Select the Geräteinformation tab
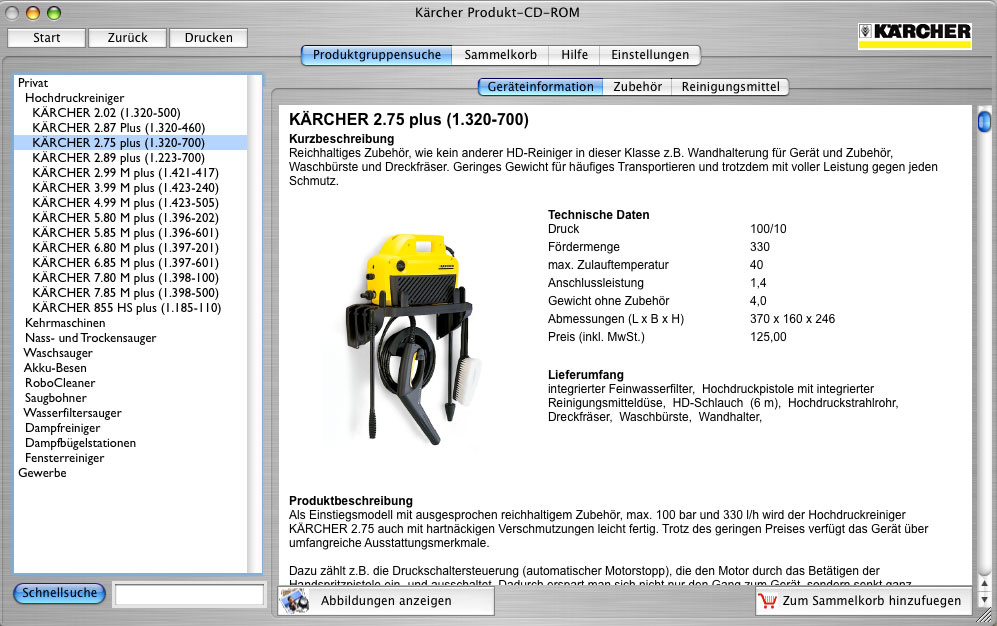The image size is (997, 626). (x=540, y=86)
